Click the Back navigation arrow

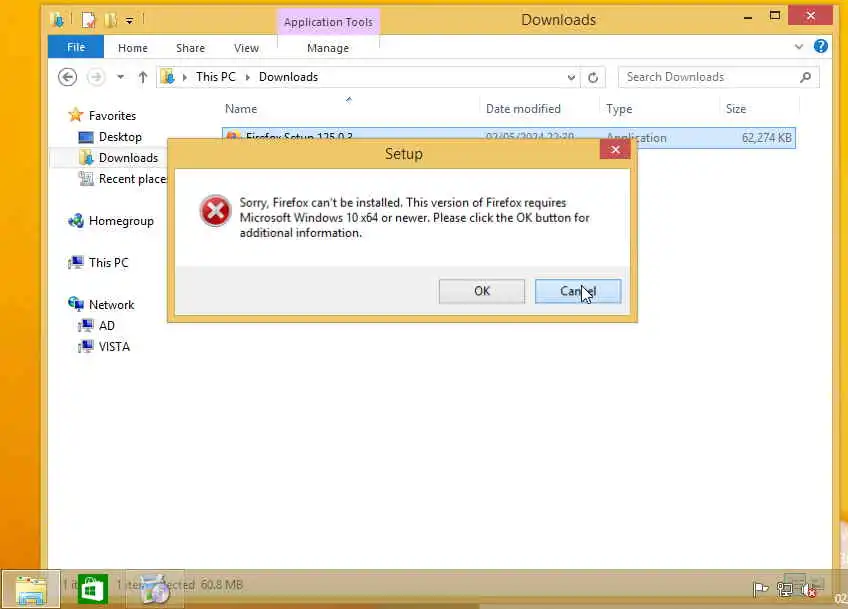[x=68, y=77]
